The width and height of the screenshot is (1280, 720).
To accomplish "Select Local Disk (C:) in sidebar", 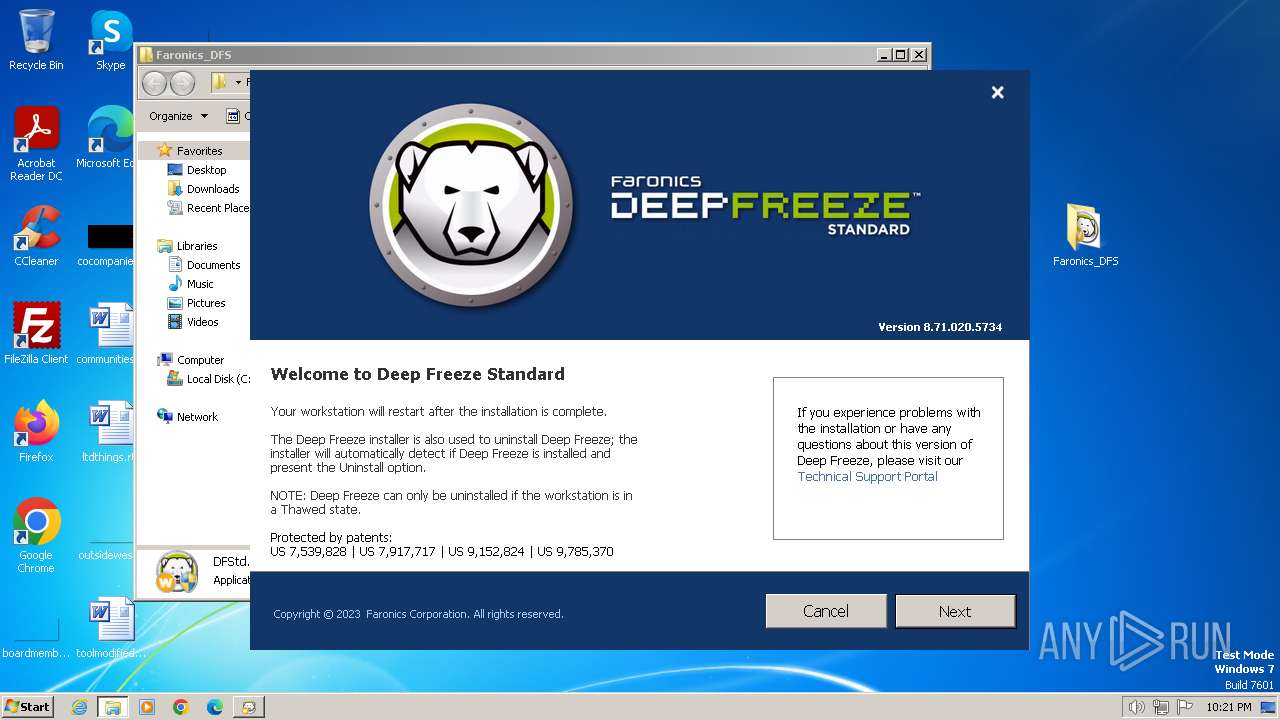I will coord(208,379).
